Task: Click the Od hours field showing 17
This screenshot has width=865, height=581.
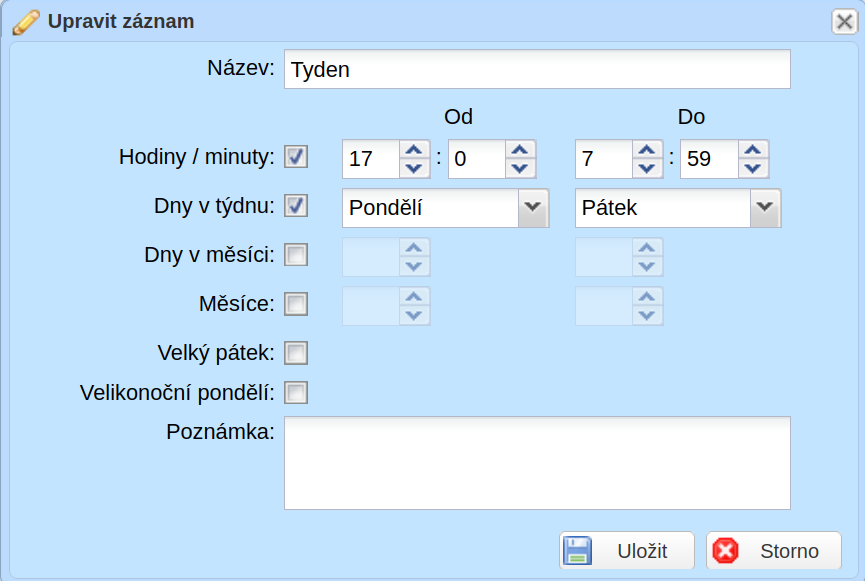Action: [371, 159]
